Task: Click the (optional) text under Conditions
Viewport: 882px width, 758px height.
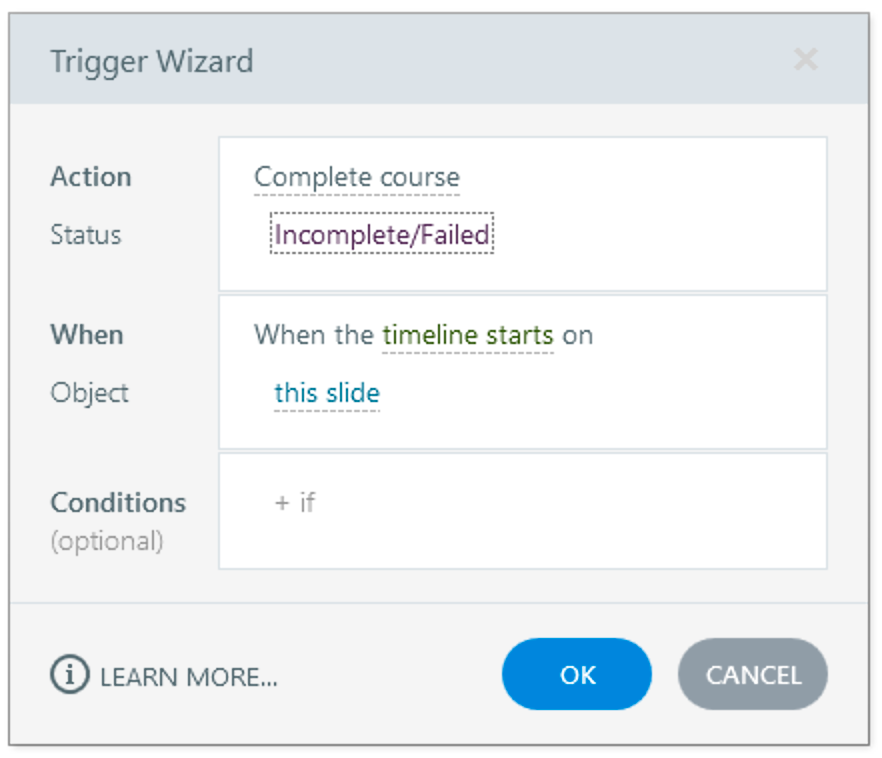Action: click(x=106, y=541)
